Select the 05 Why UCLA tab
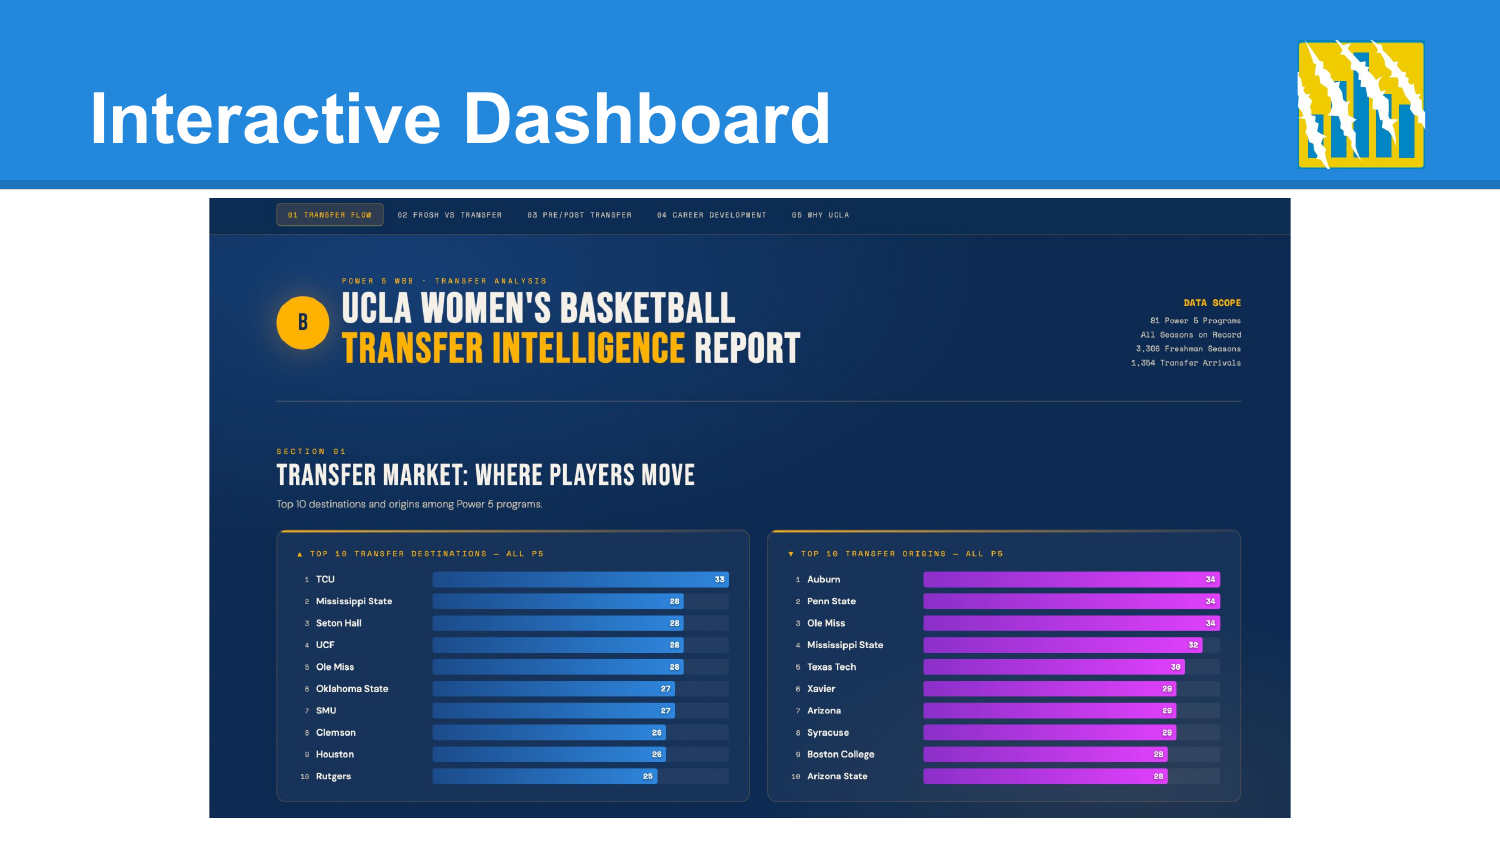The image size is (1500, 844). point(821,215)
